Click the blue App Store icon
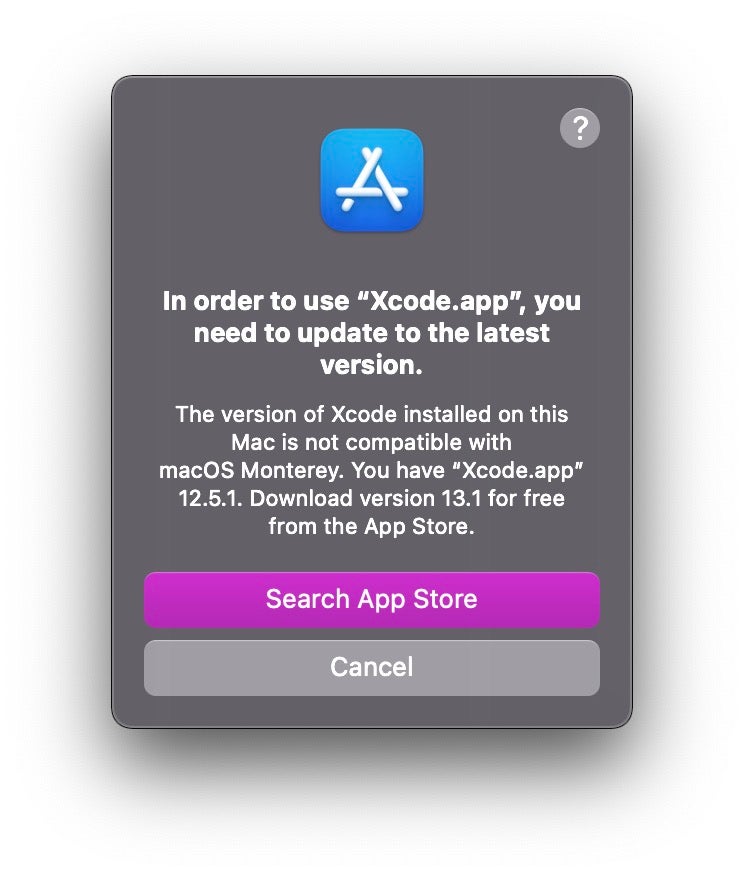744x876 pixels. tap(371, 180)
